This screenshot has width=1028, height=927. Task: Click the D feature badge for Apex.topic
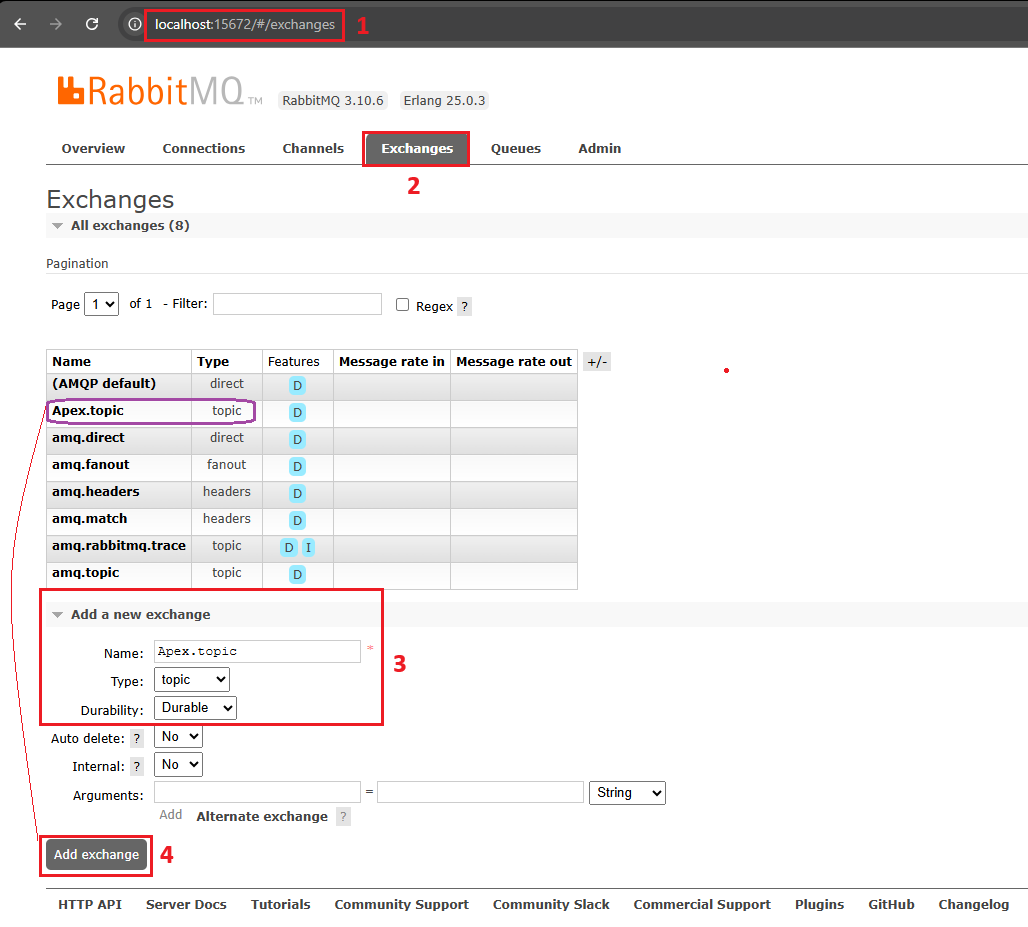(x=297, y=412)
